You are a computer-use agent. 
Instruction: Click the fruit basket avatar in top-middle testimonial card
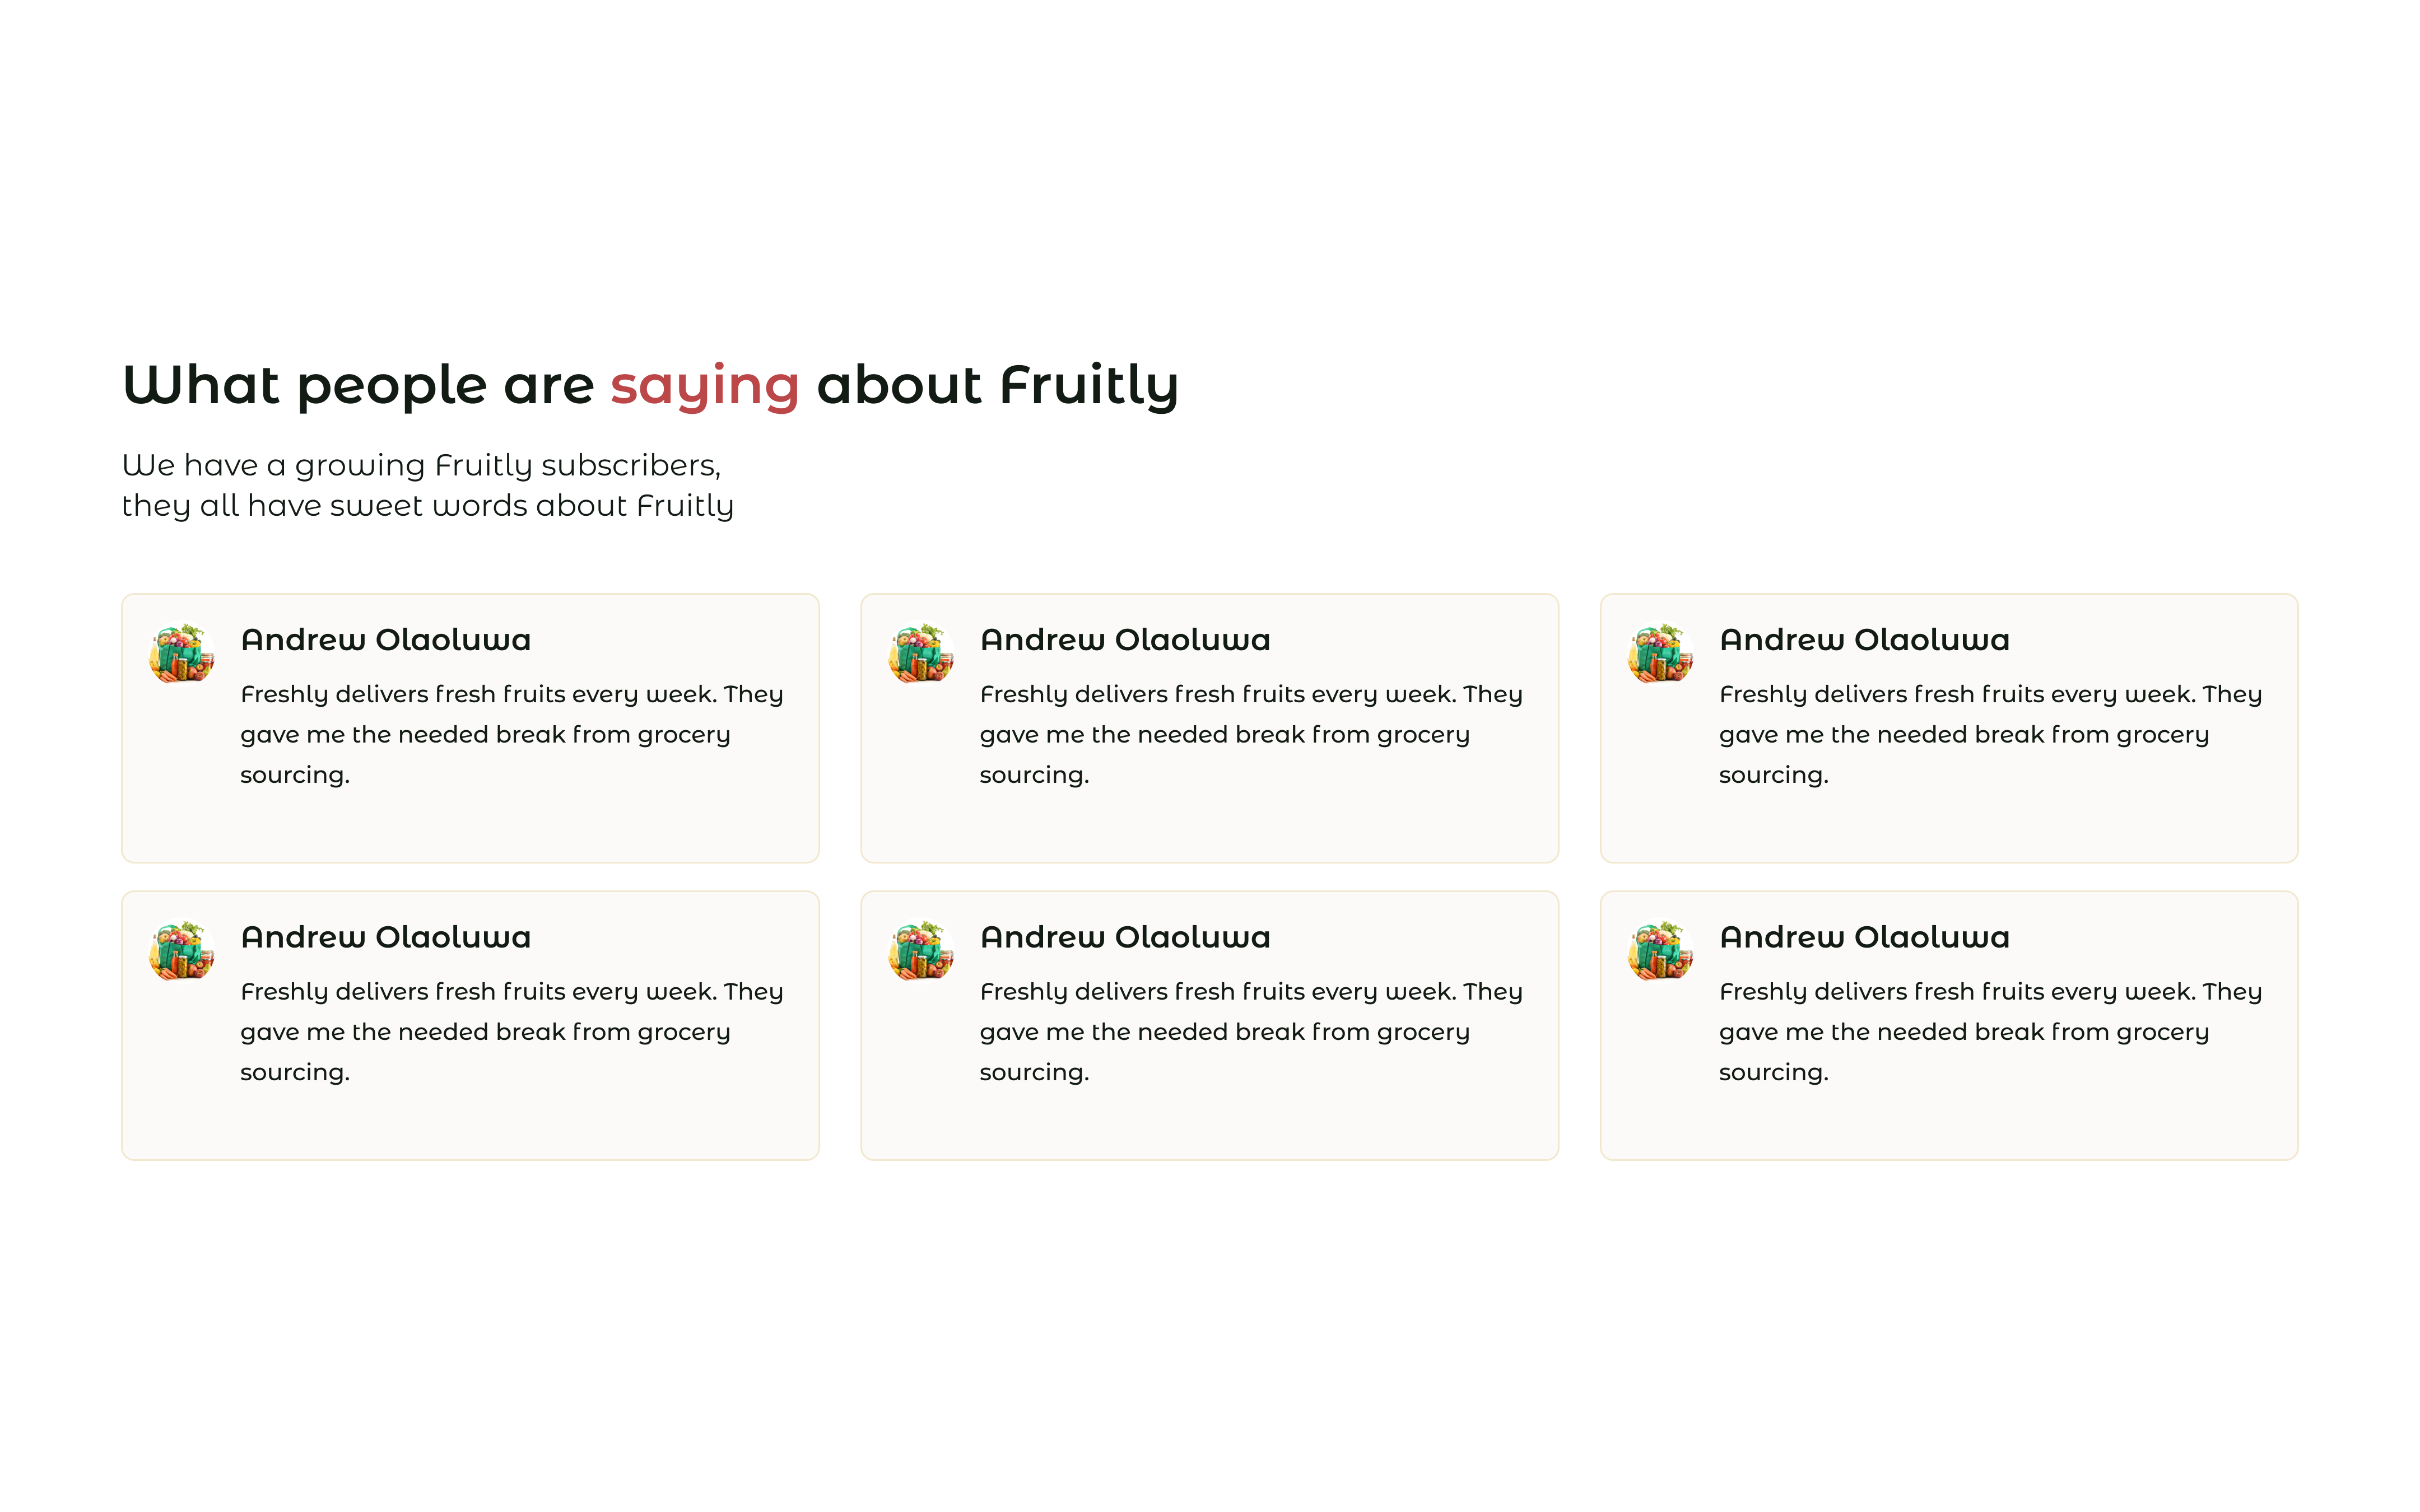(921, 653)
